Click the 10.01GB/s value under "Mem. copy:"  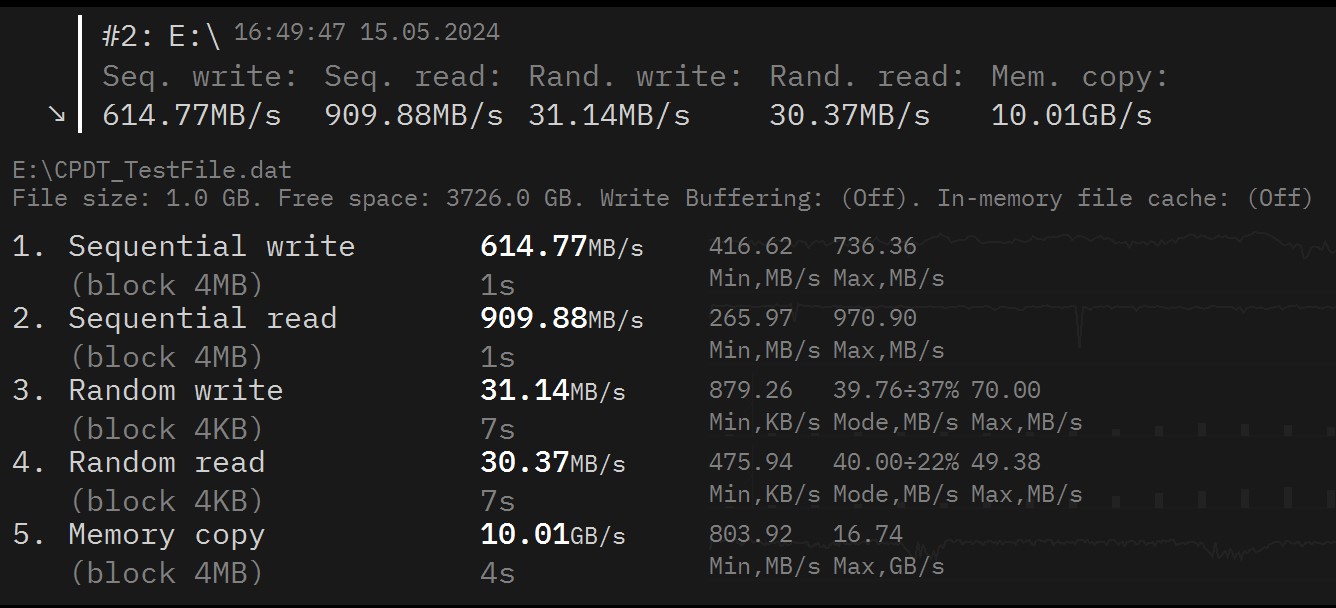click(1071, 115)
